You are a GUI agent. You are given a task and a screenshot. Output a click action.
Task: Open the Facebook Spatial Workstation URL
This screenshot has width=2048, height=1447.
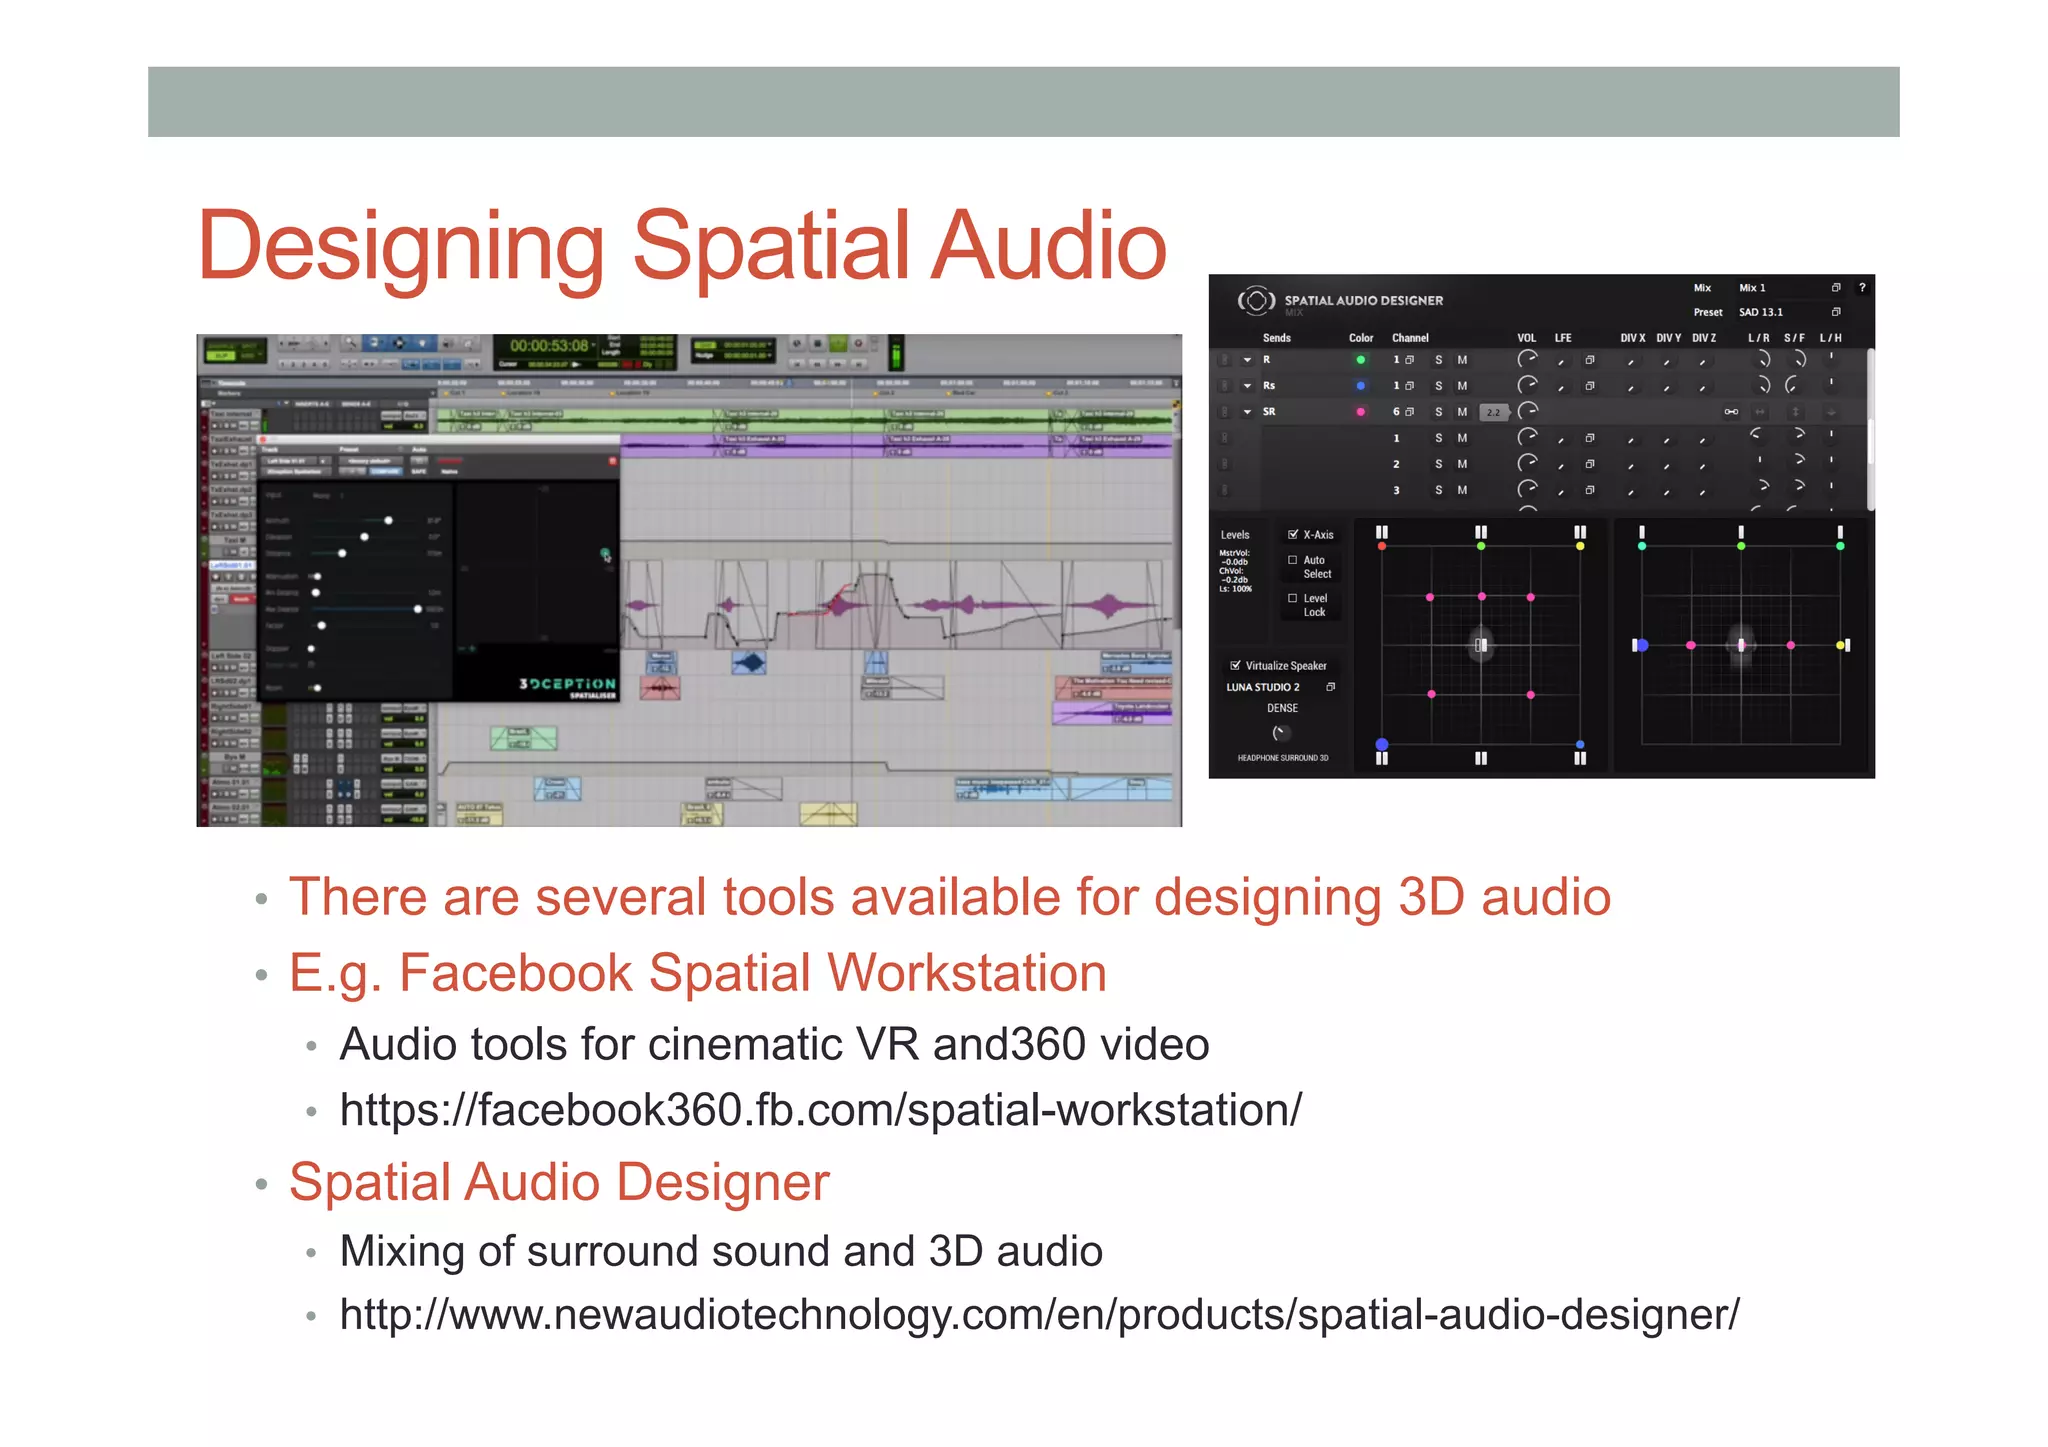click(x=820, y=1110)
